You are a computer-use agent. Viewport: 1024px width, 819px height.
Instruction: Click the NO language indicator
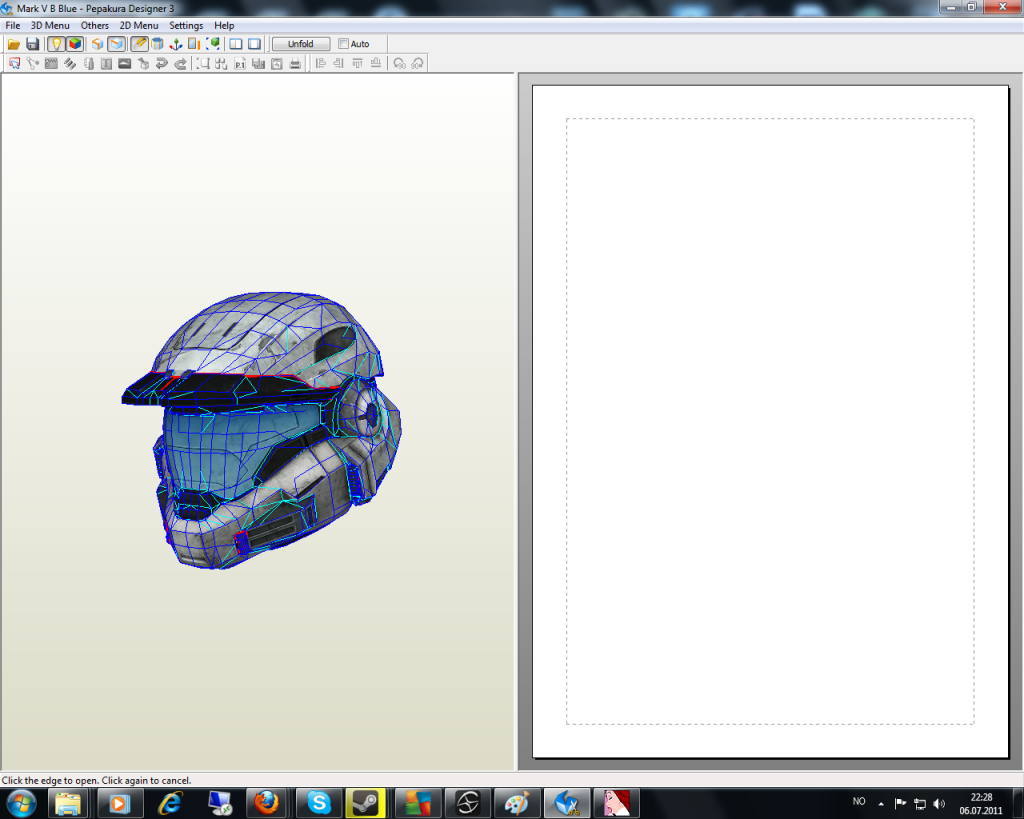pos(859,801)
